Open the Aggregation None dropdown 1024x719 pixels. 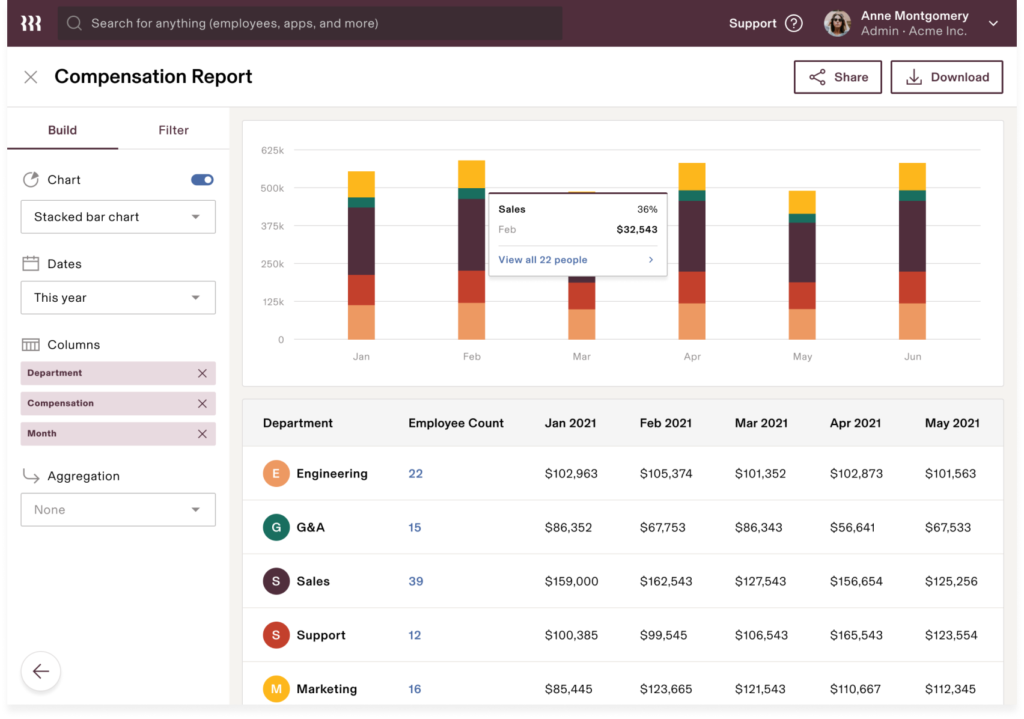[117, 509]
